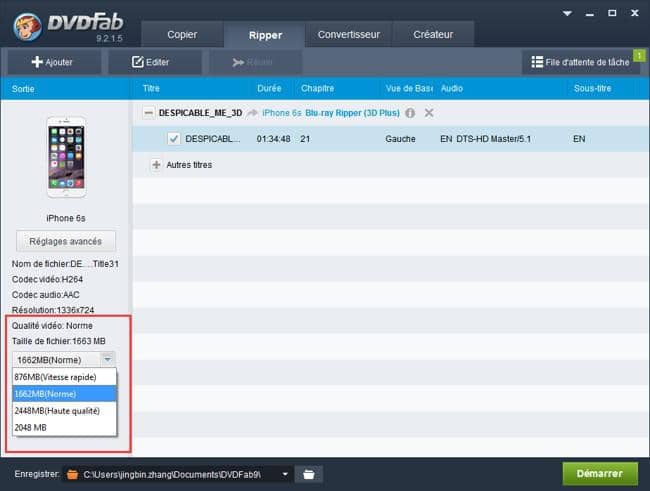Open the Copier tab
The height and width of the screenshot is (491, 650).
[x=182, y=34]
